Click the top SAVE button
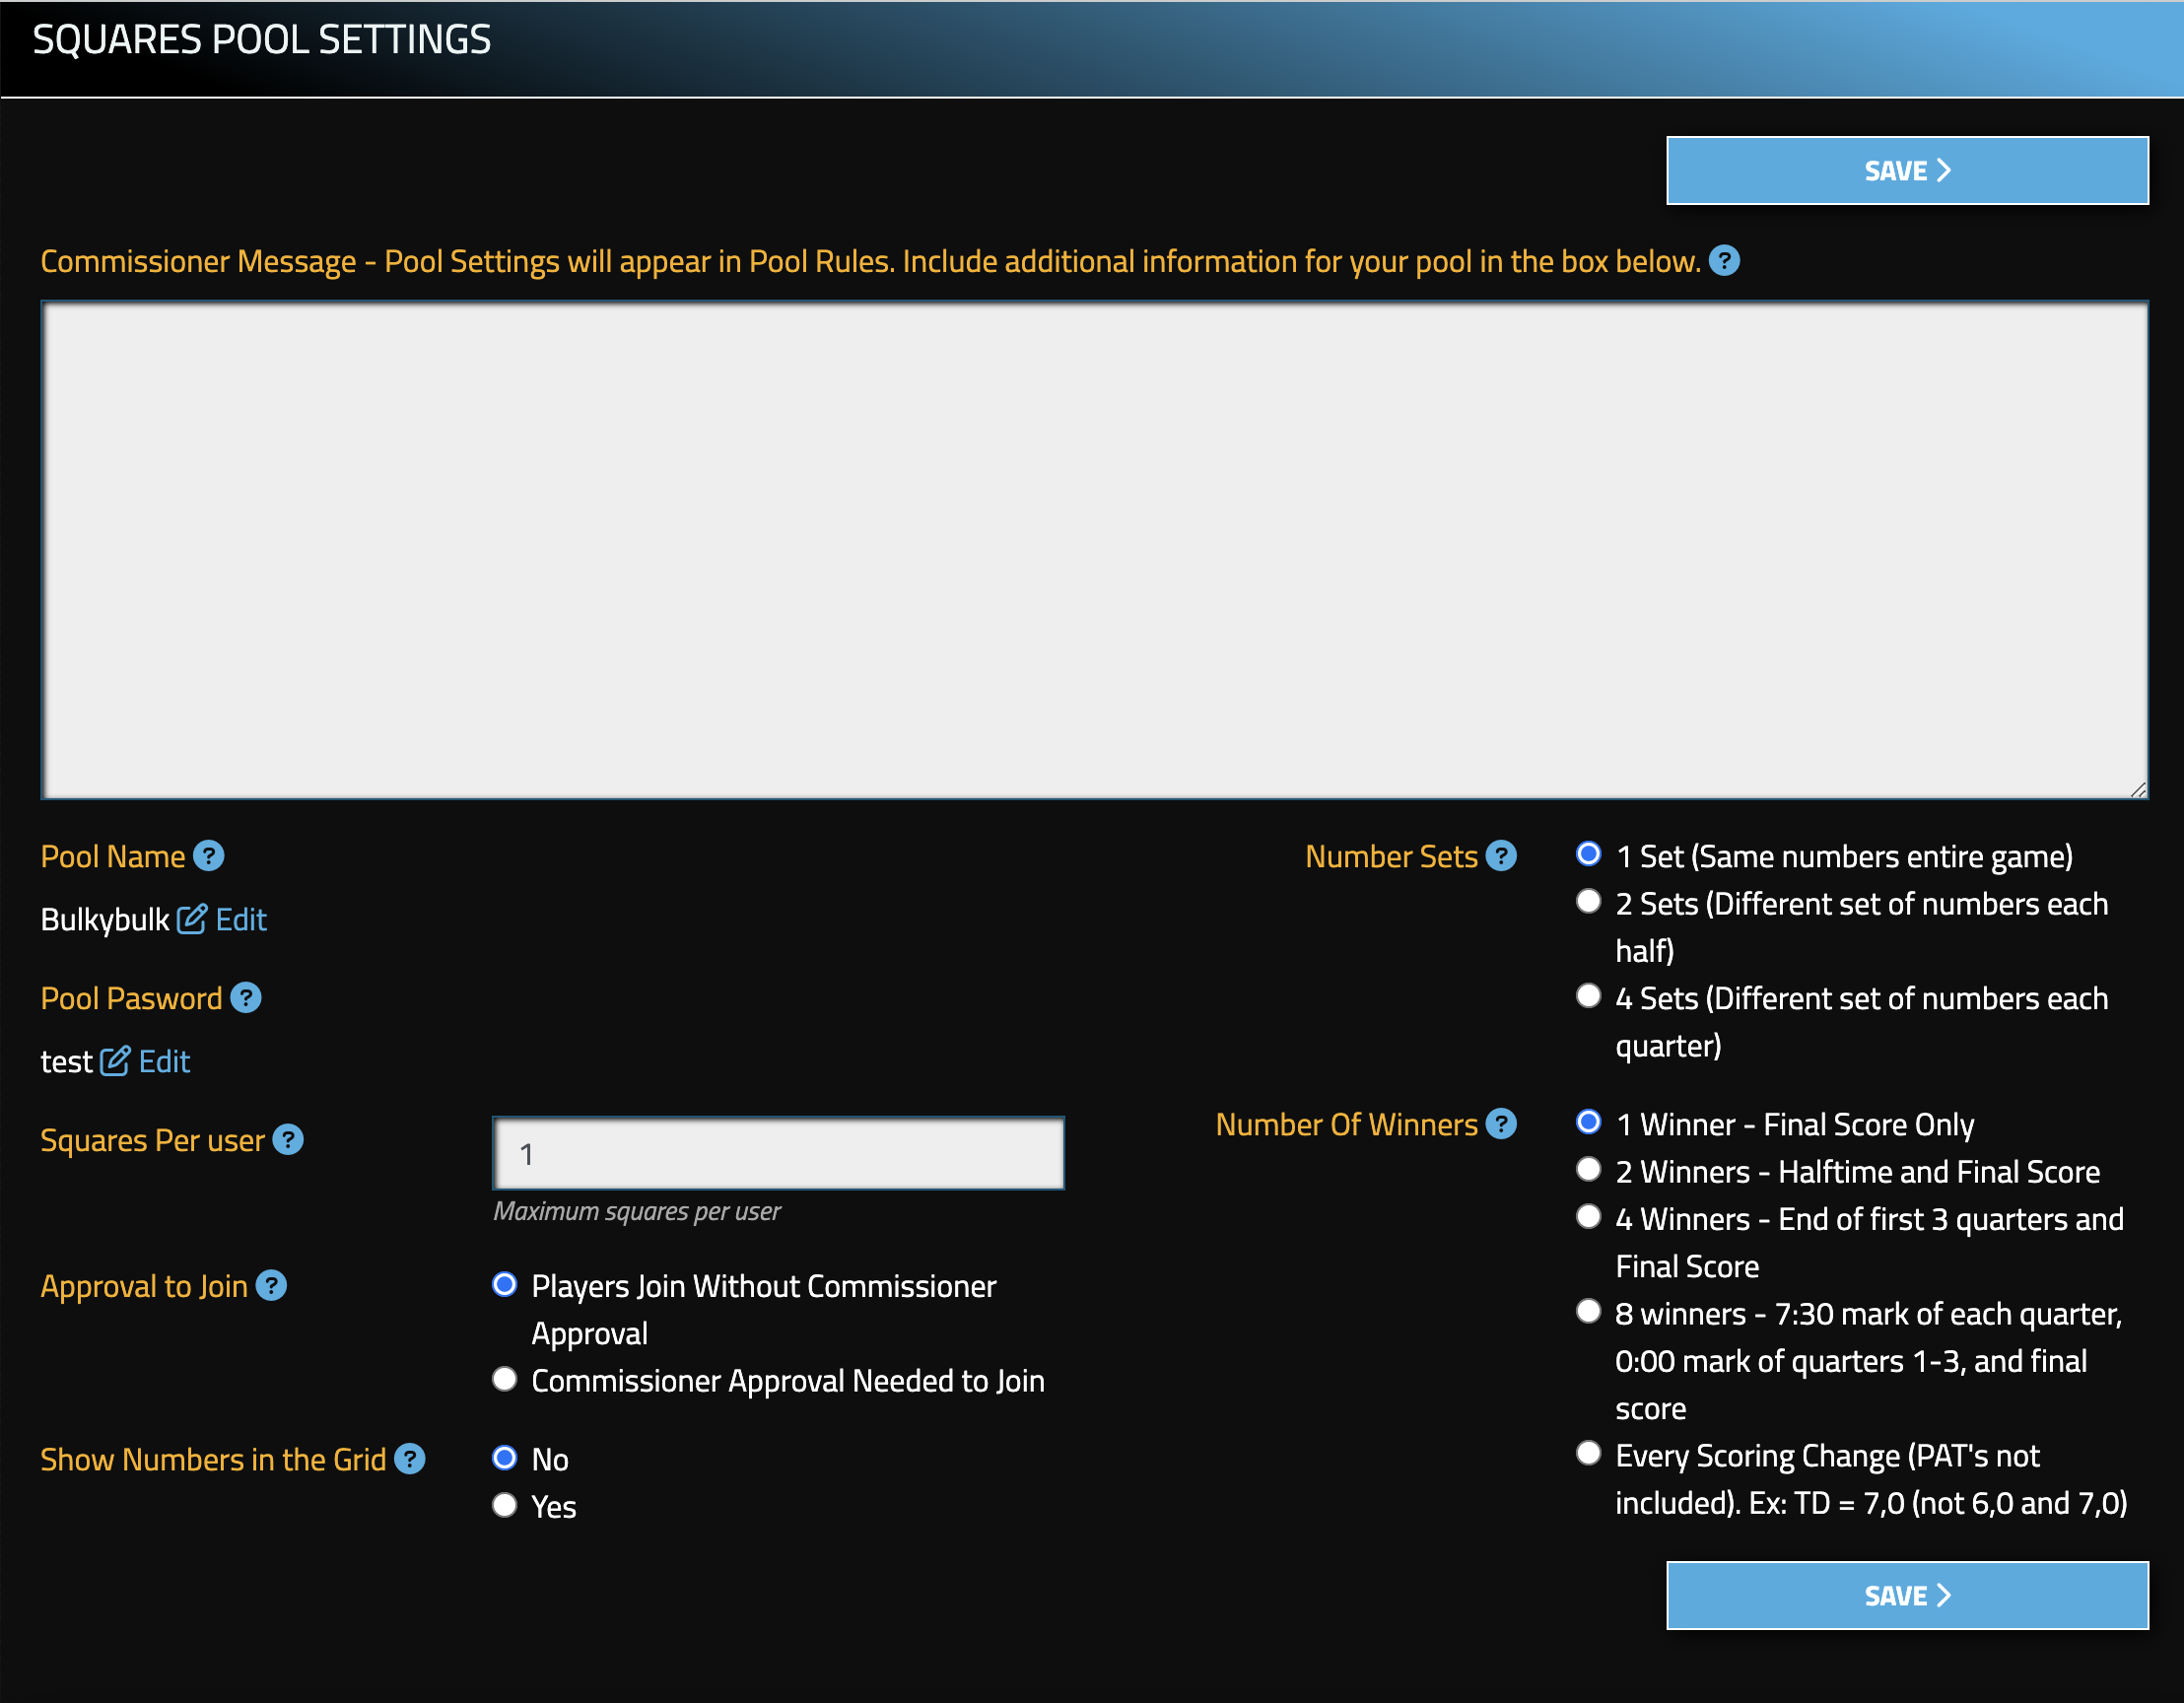The height and width of the screenshot is (1703, 2184). point(1905,170)
